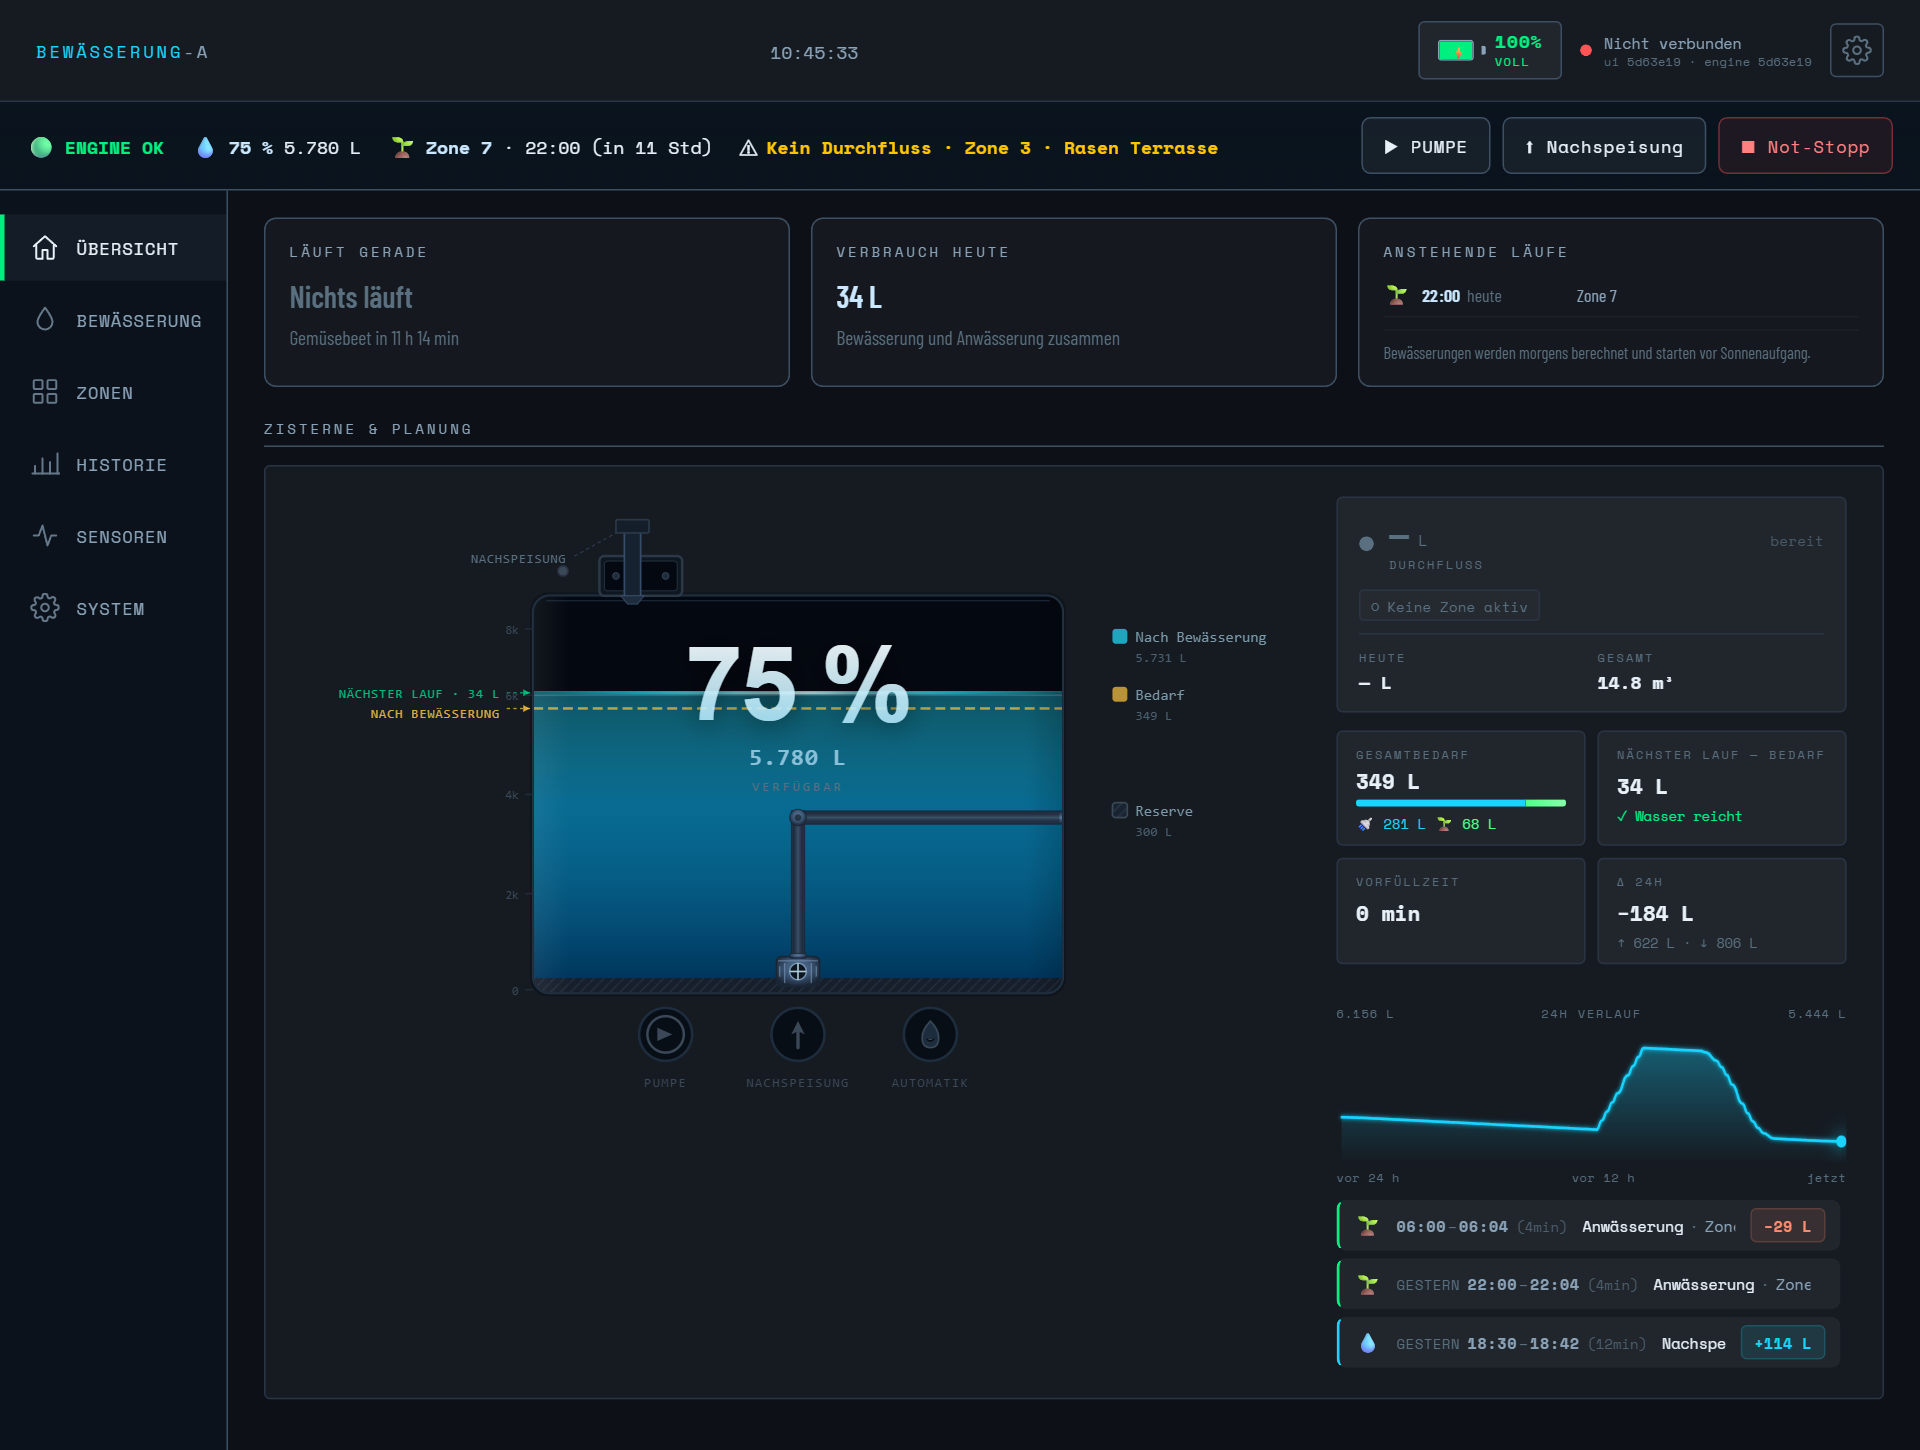Click the Vorfüllzeit 0 min tile
The height and width of the screenshot is (1450, 1920).
point(1461,911)
